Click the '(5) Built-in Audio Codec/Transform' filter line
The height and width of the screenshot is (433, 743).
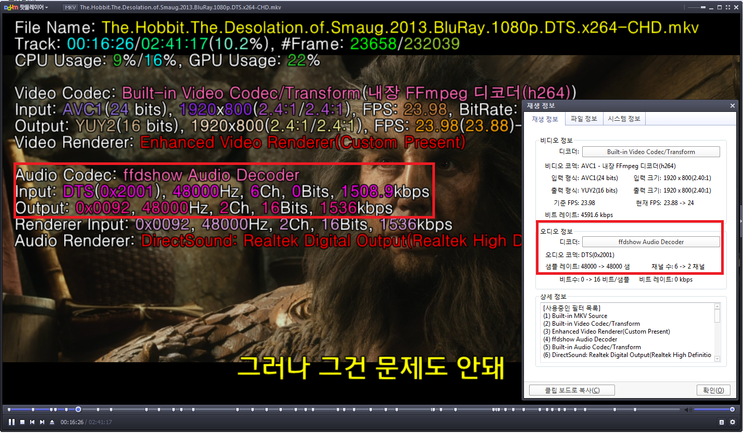coord(592,347)
